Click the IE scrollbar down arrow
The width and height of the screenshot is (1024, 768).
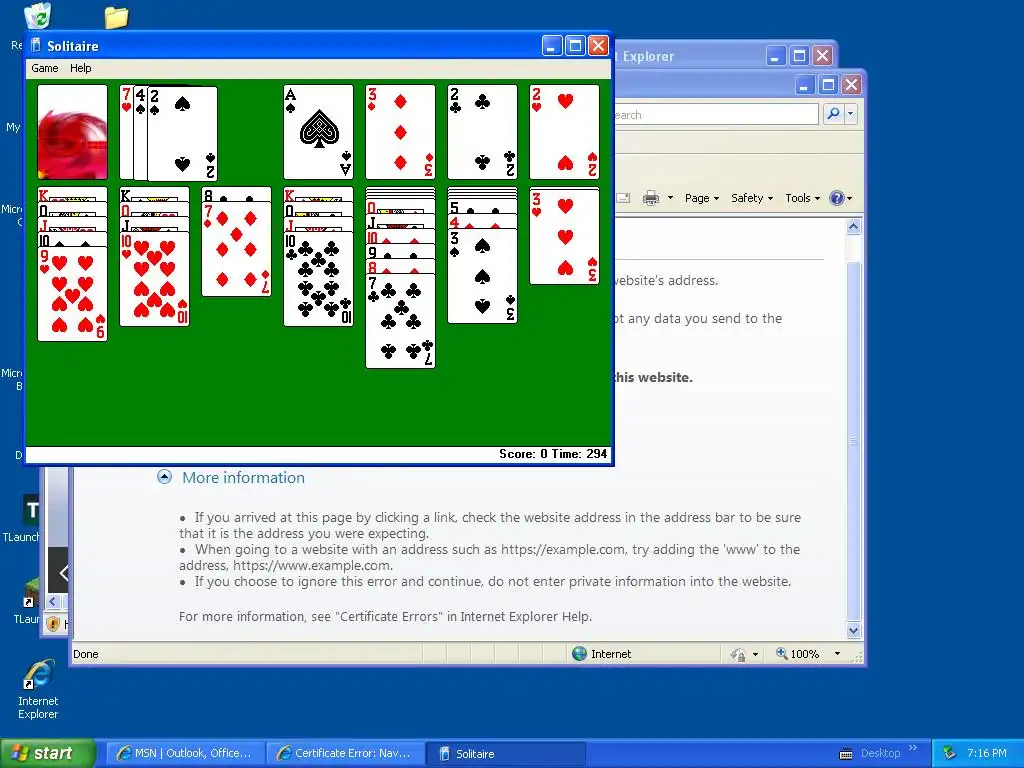[854, 631]
